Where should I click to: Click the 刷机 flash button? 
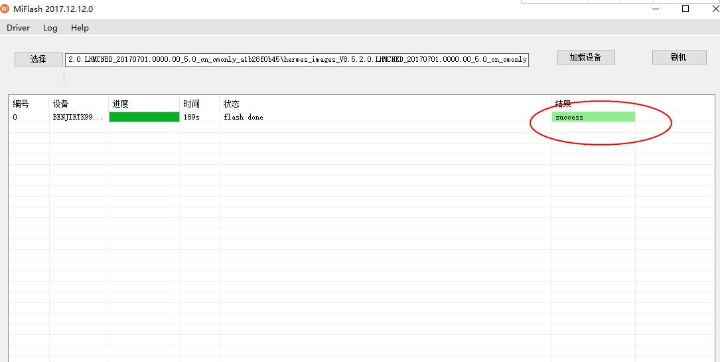(x=679, y=57)
